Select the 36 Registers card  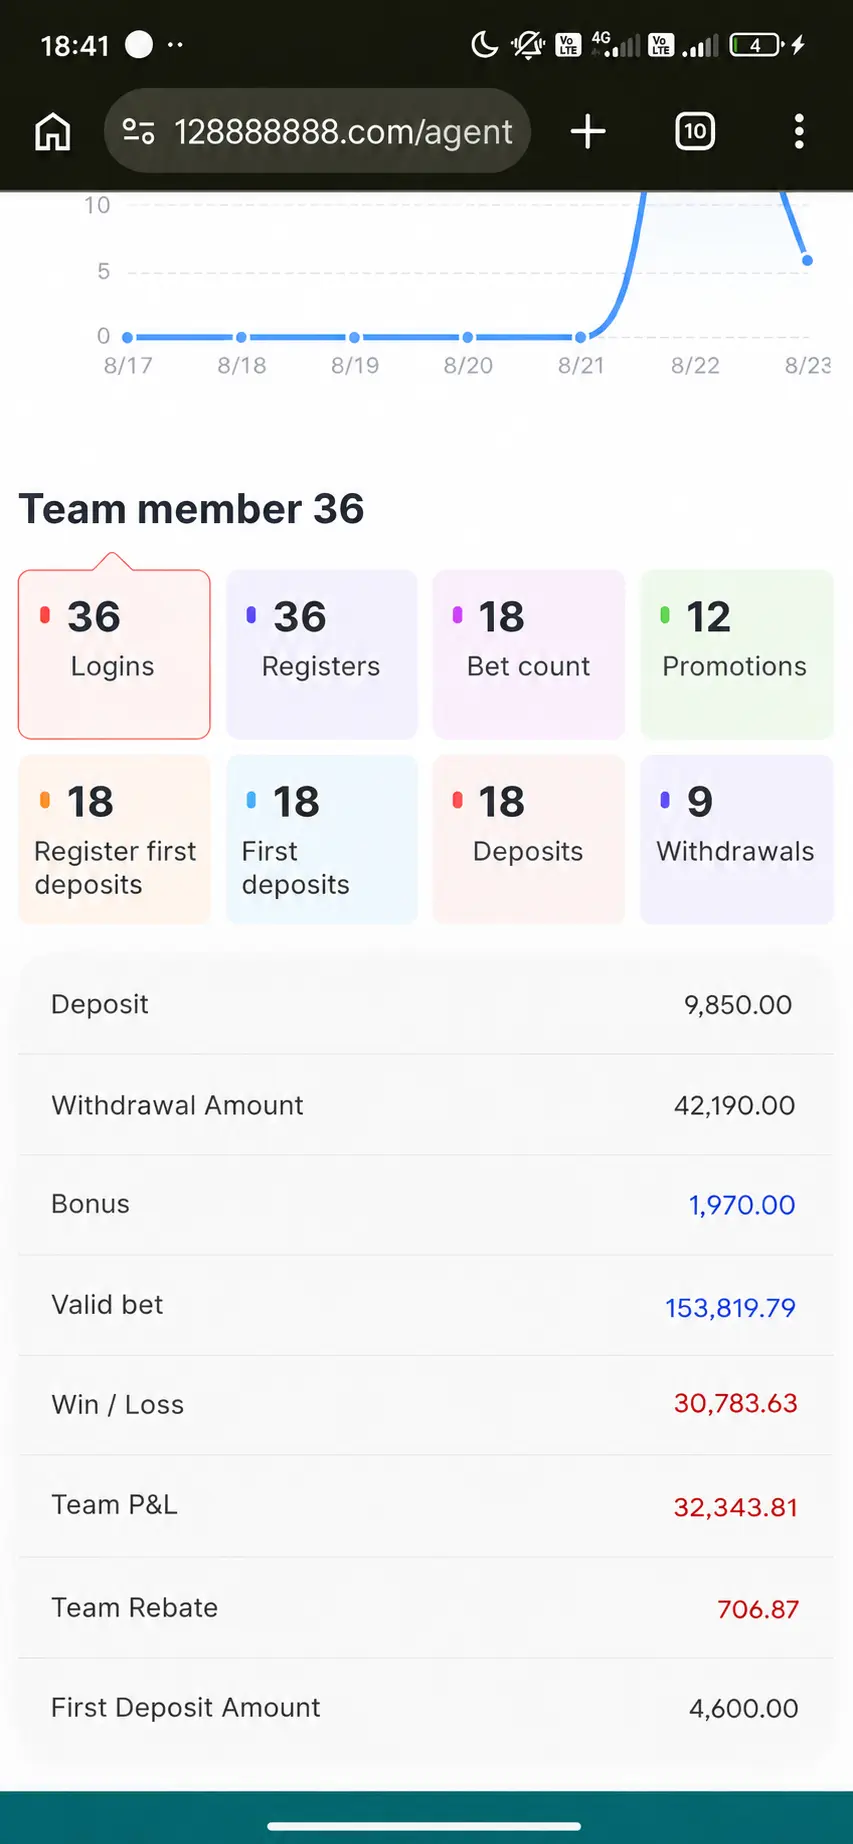[x=322, y=654]
